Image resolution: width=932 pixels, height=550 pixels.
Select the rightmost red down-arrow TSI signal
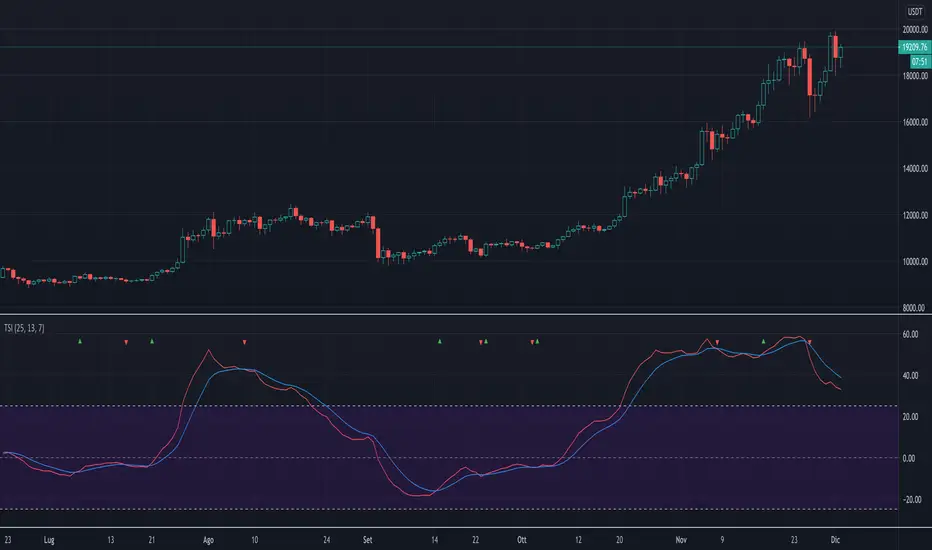click(x=810, y=342)
